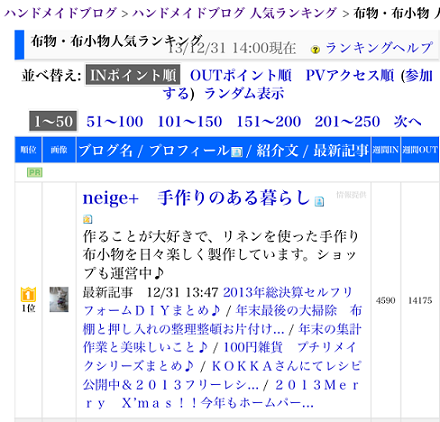Open article 100円雑貨 プチリメイクシリーズまとめ
The image size is (440, 422).
pyautogui.click(x=220, y=357)
